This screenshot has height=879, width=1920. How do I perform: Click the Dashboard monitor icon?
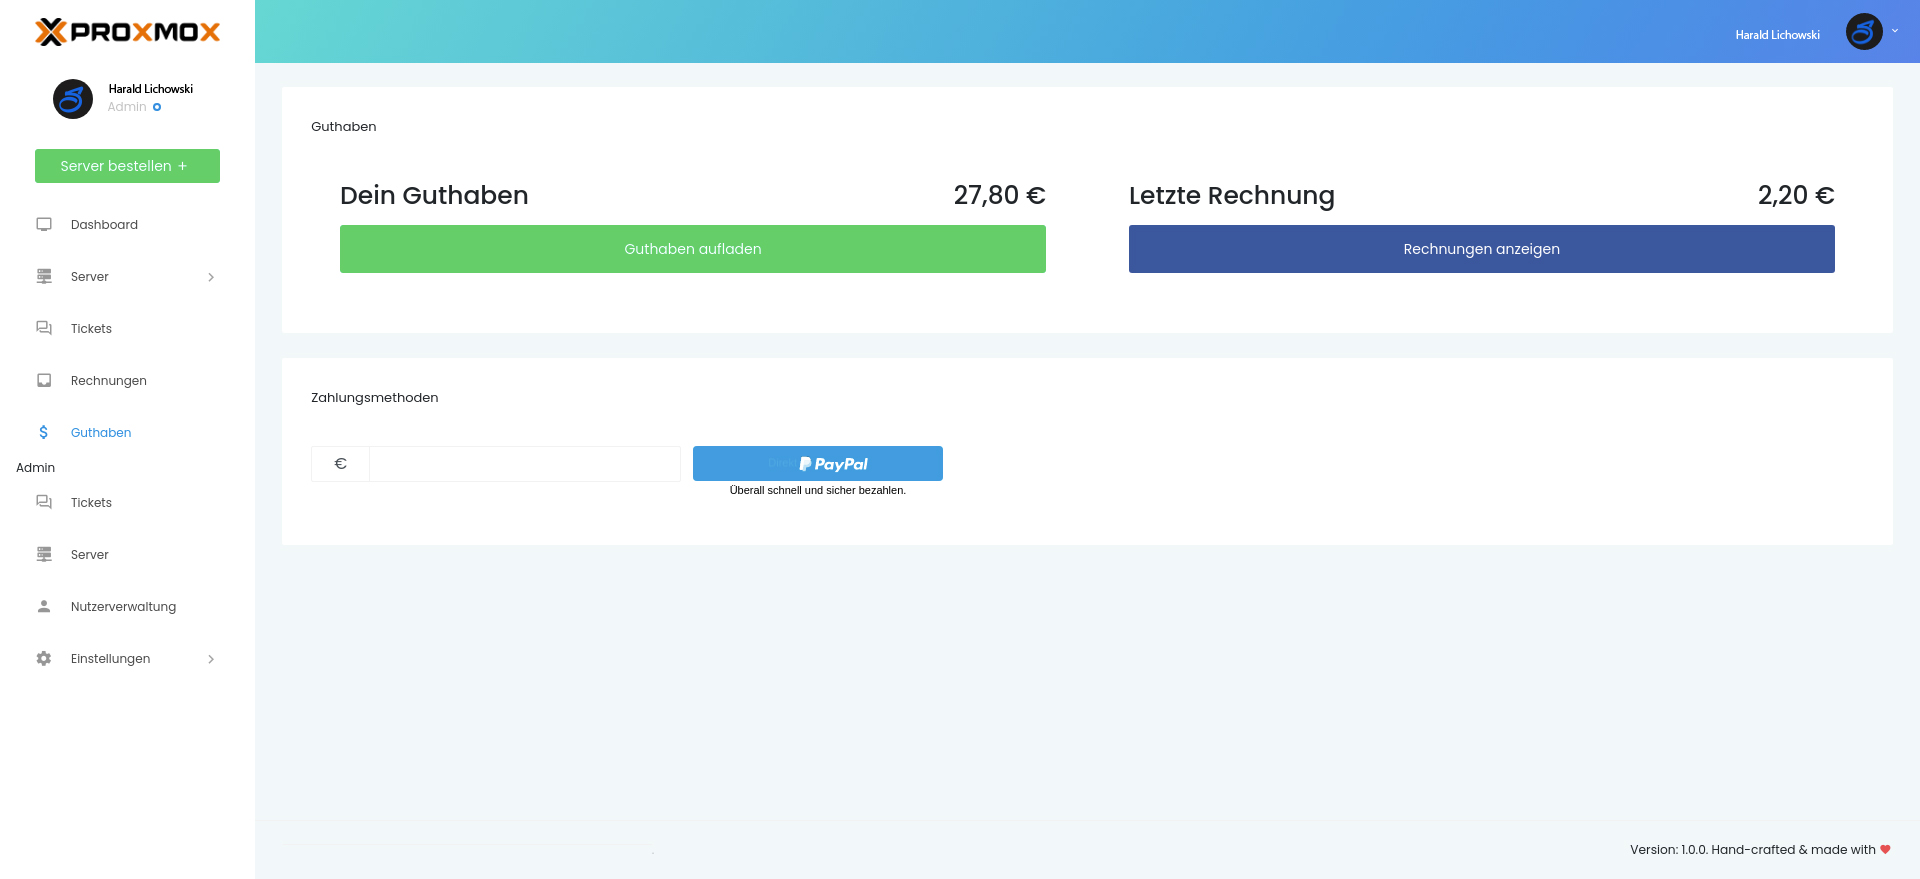pos(44,225)
